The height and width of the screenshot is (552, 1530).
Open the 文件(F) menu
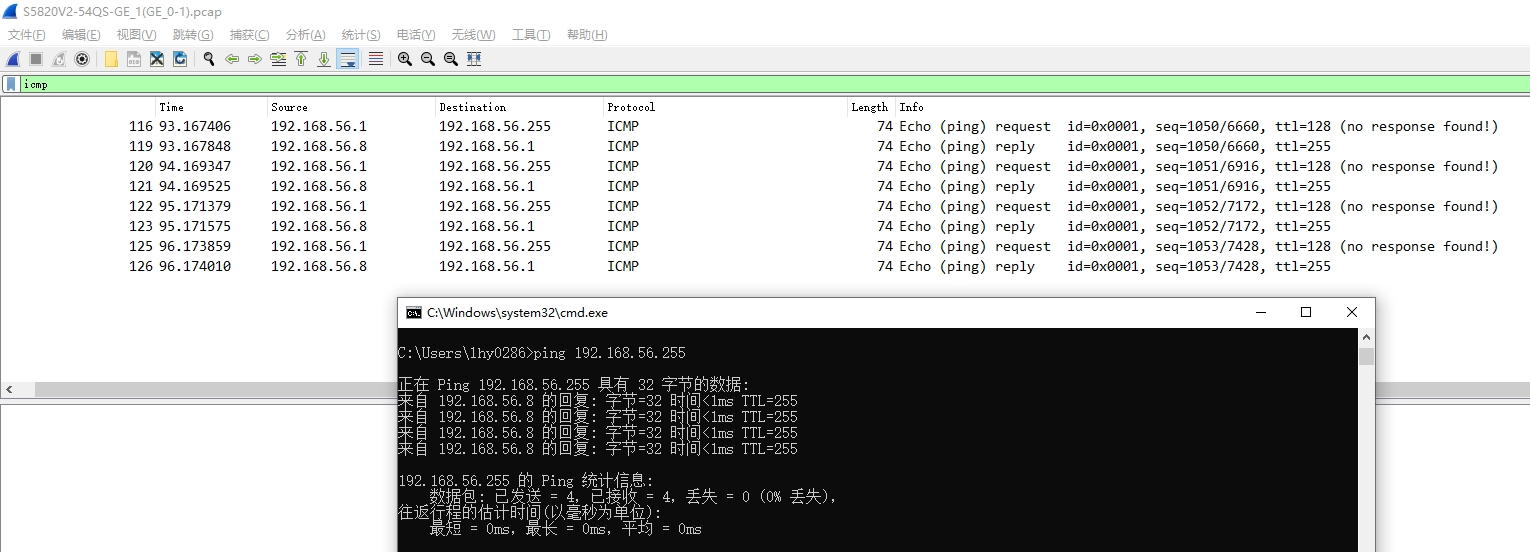click(x=27, y=35)
